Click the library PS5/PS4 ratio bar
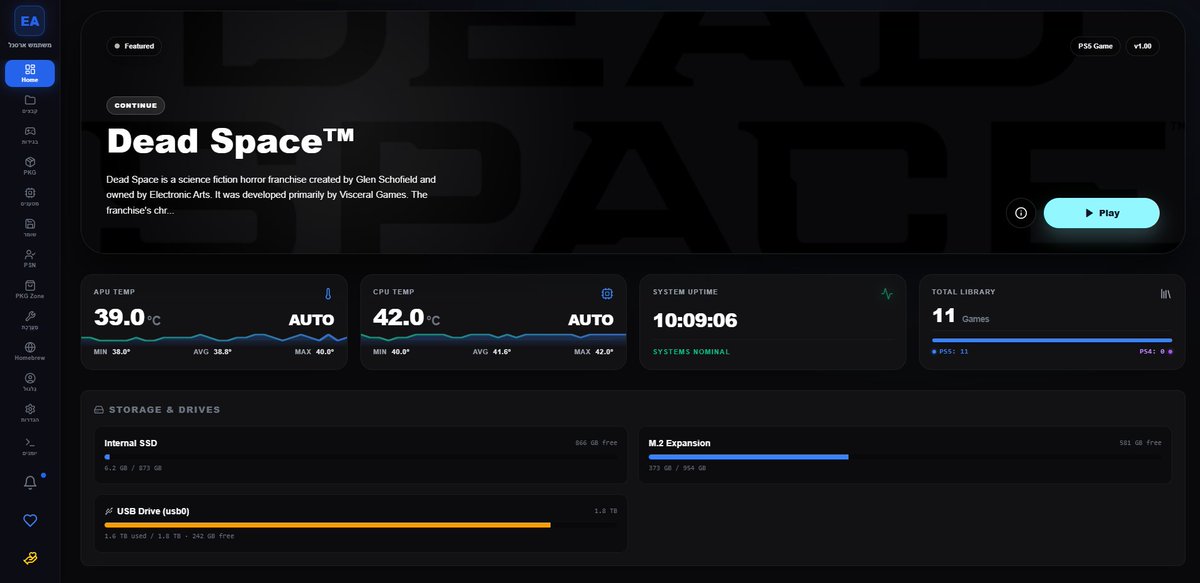This screenshot has height=583, width=1200. 1052,340
